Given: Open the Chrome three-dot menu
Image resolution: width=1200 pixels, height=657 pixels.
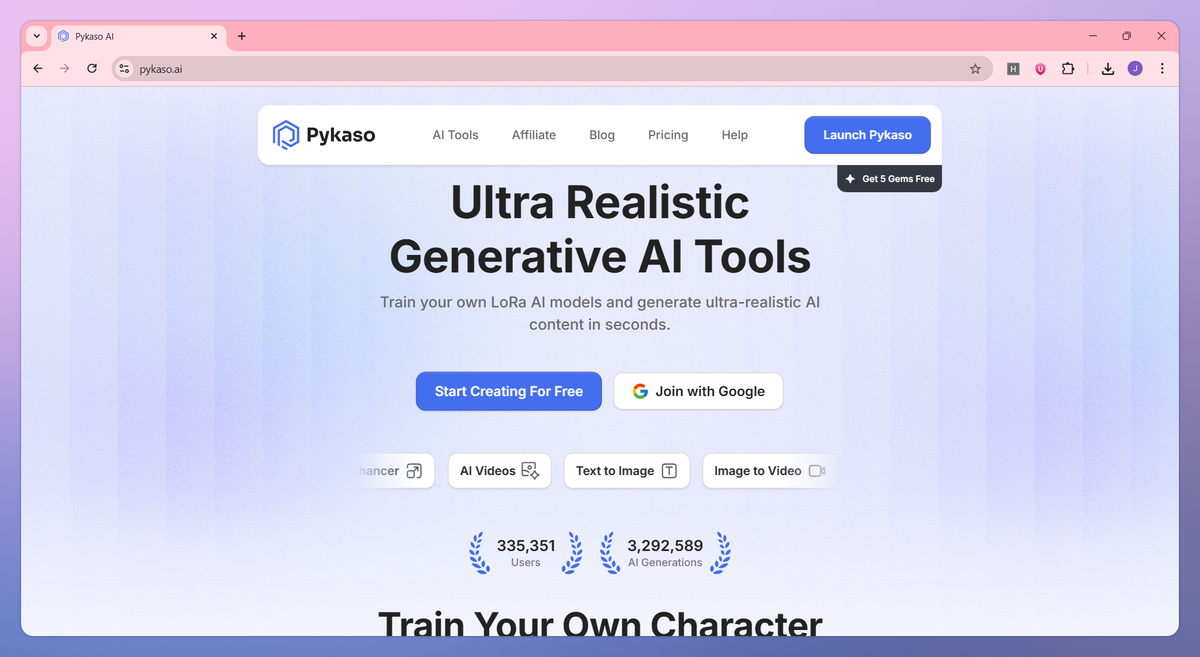Looking at the screenshot, I should point(1162,69).
